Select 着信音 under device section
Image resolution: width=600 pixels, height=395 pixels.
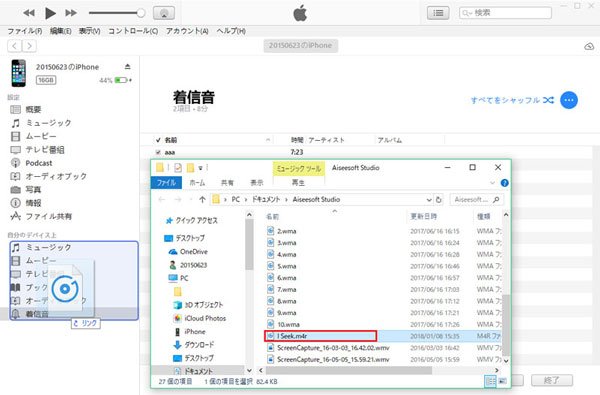tap(37, 314)
